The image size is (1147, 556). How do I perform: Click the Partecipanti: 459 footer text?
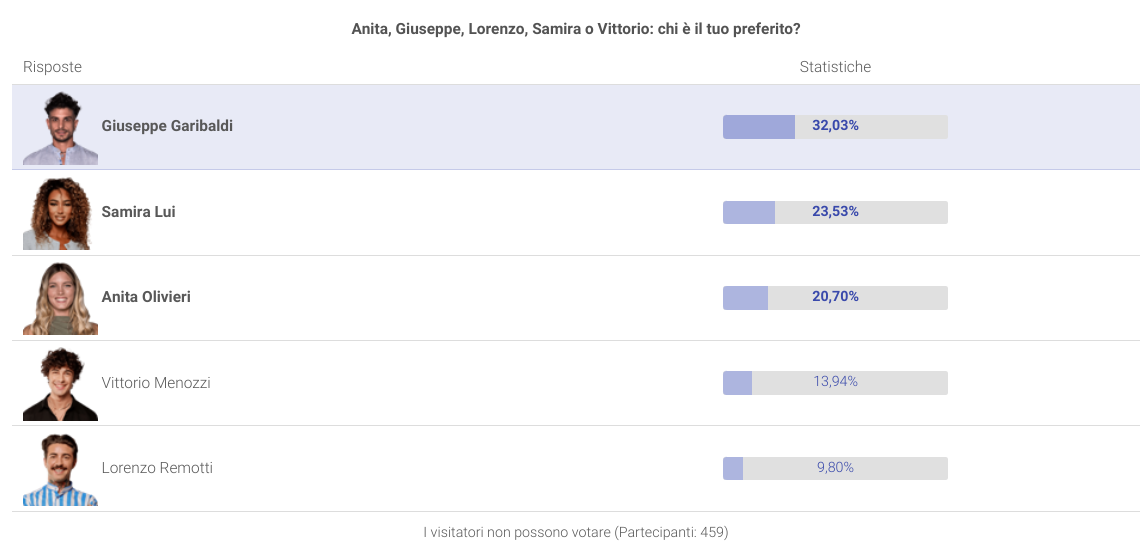672,533
